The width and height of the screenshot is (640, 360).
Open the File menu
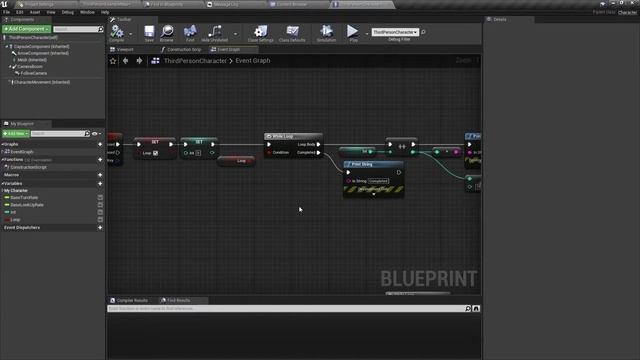click(7, 12)
